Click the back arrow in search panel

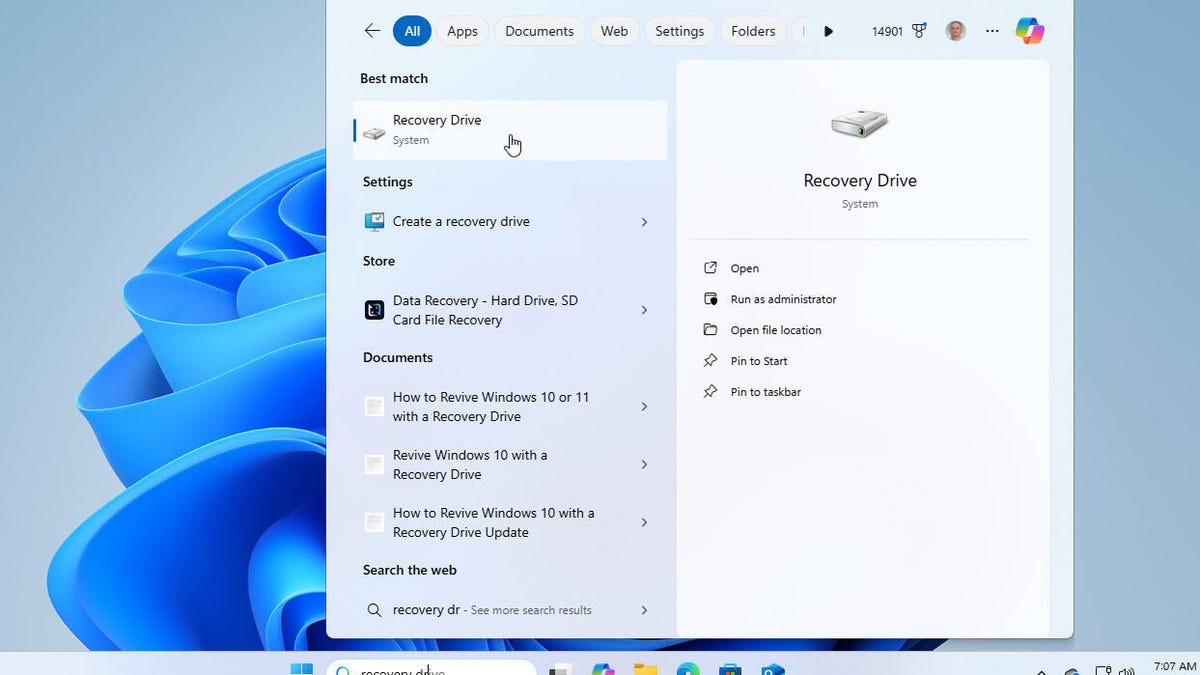click(372, 31)
